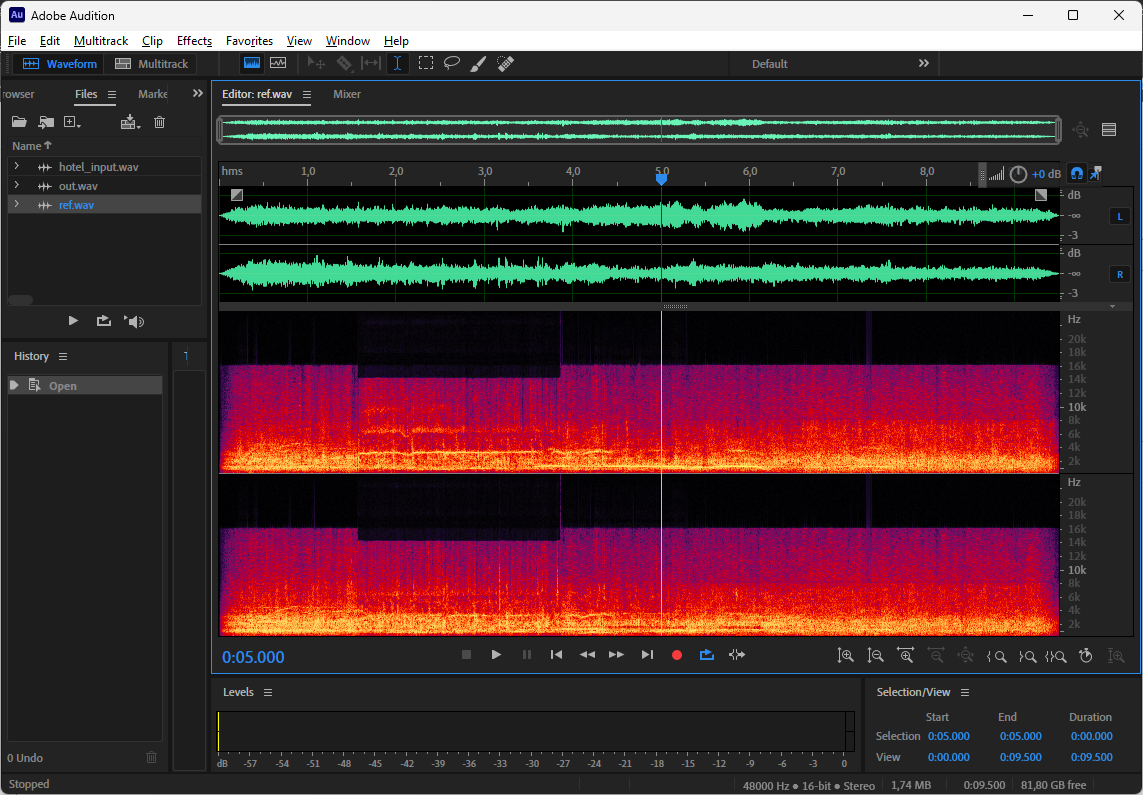The height and width of the screenshot is (795, 1143).
Task: Open the Files panel menu
Action: [112, 94]
